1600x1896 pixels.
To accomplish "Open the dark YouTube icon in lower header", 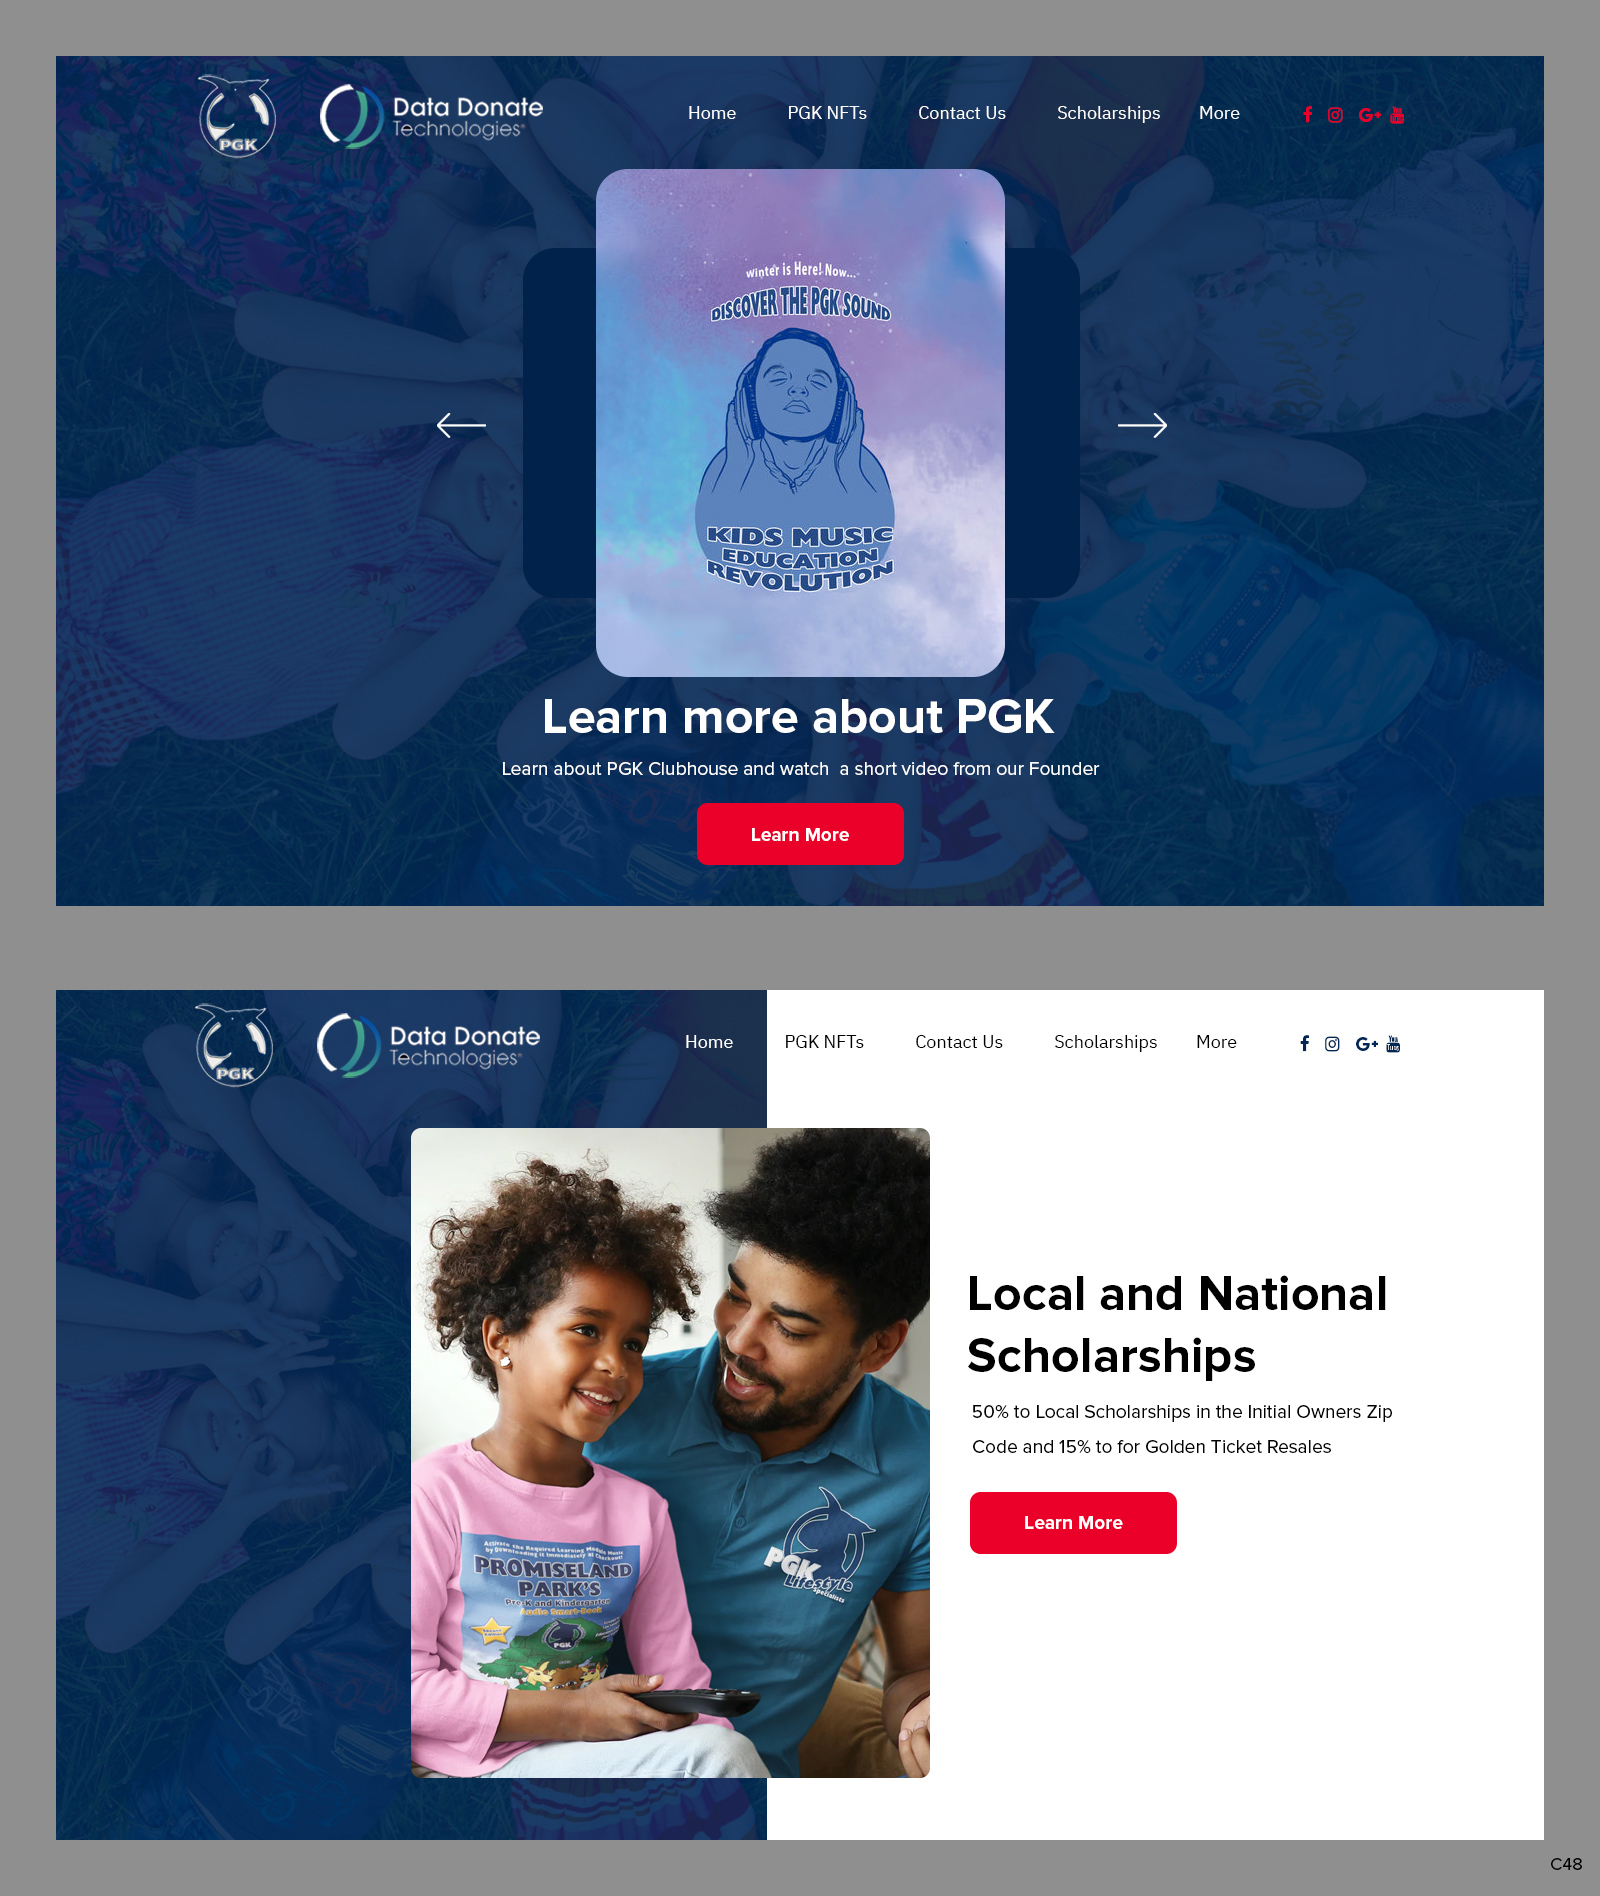I will [1394, 1044].
